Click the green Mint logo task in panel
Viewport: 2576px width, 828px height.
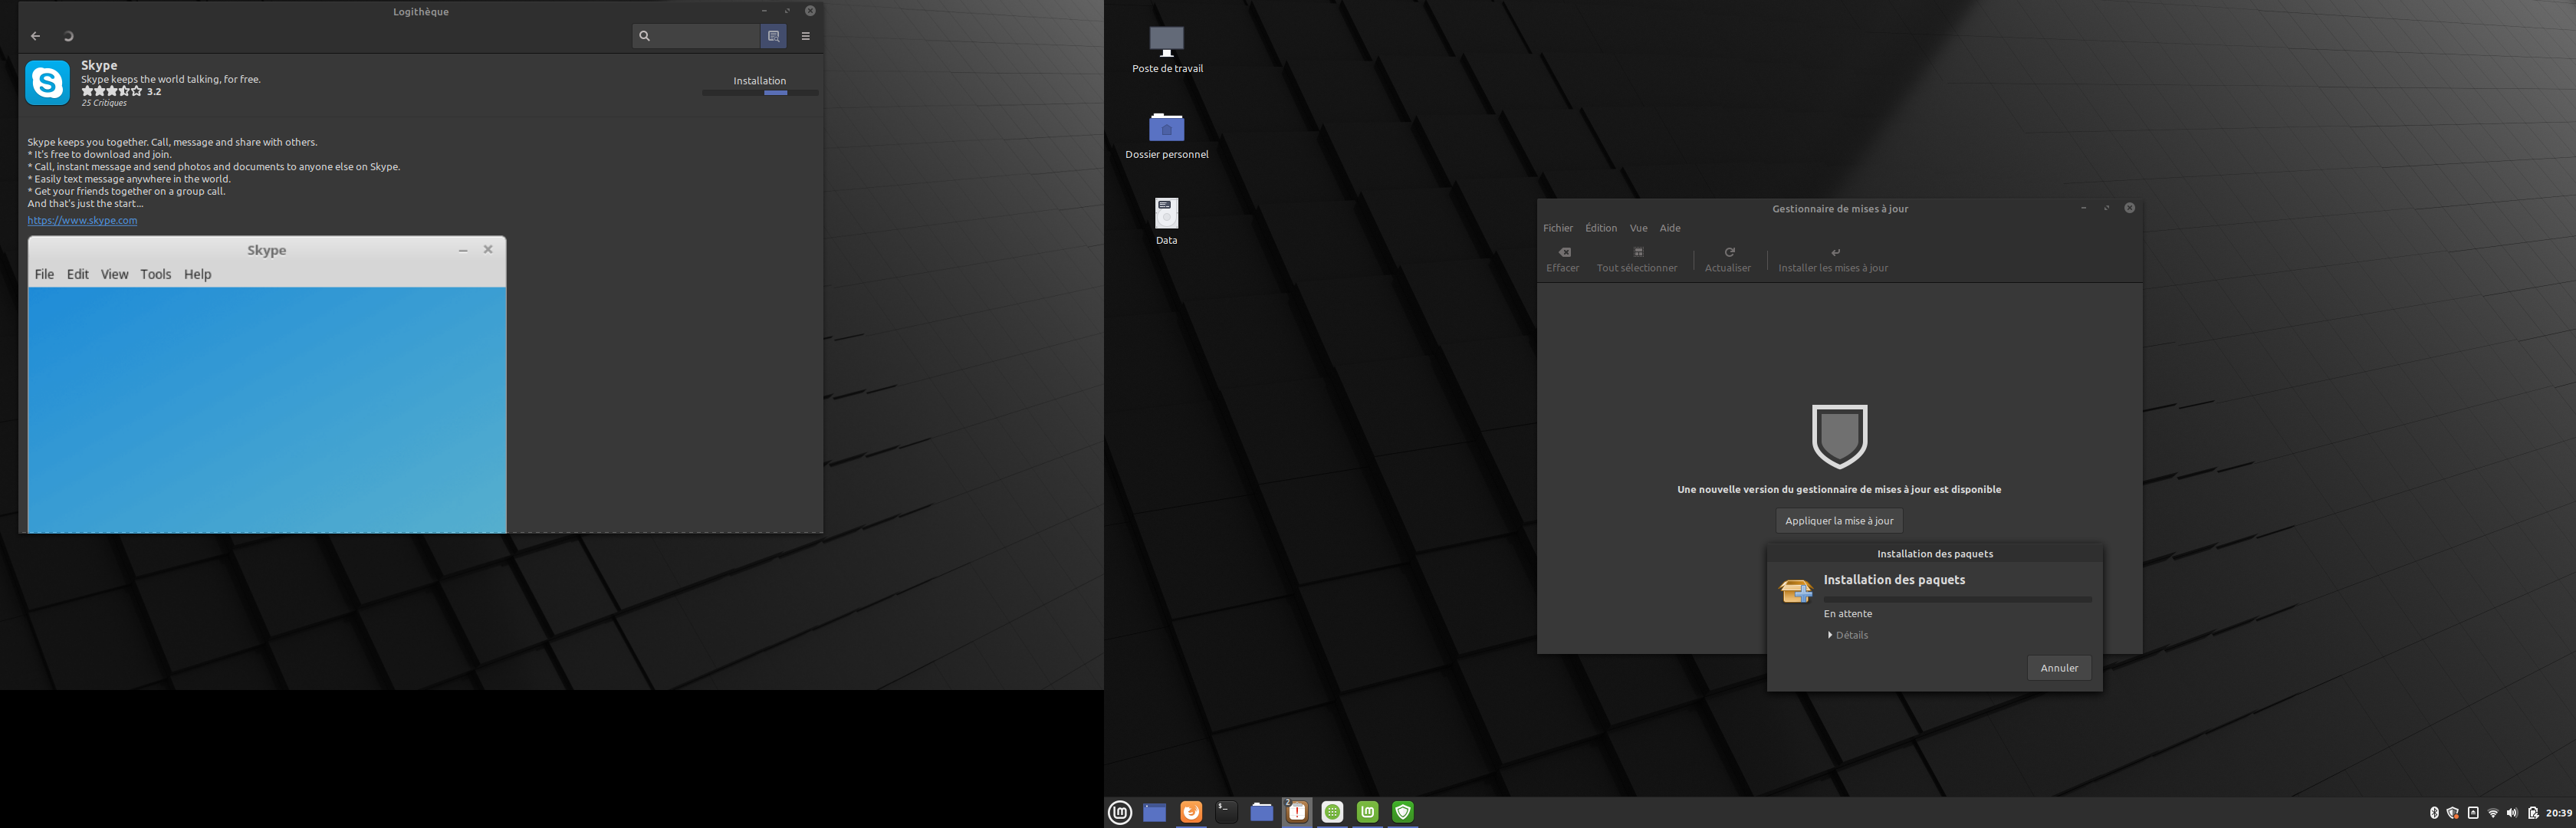(x=1368, y=812)
